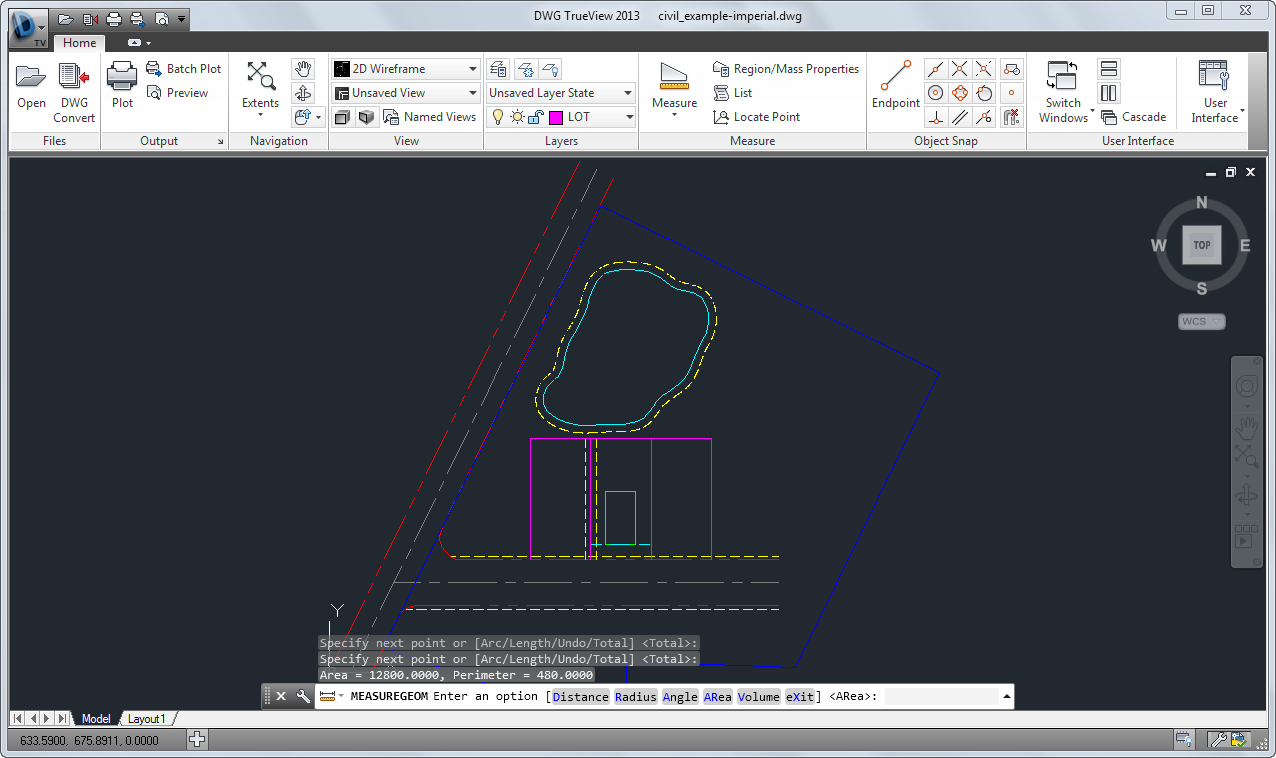Open the Layer Properties manager icon
1276x758 pixels.
tap(497, 69)
